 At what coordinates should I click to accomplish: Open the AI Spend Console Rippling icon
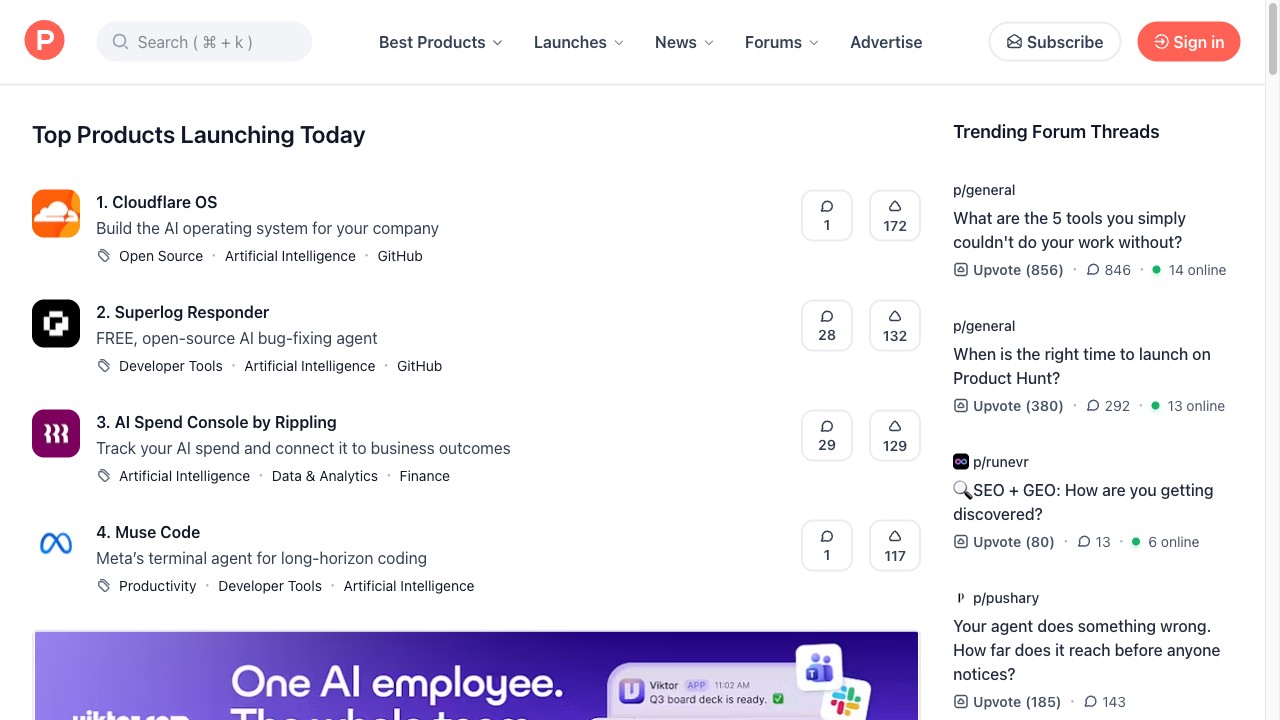click(x=56, y=433)
